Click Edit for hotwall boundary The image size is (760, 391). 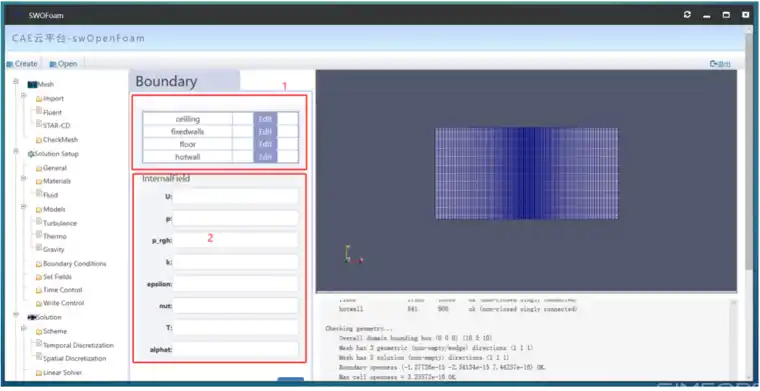(265, 156)
